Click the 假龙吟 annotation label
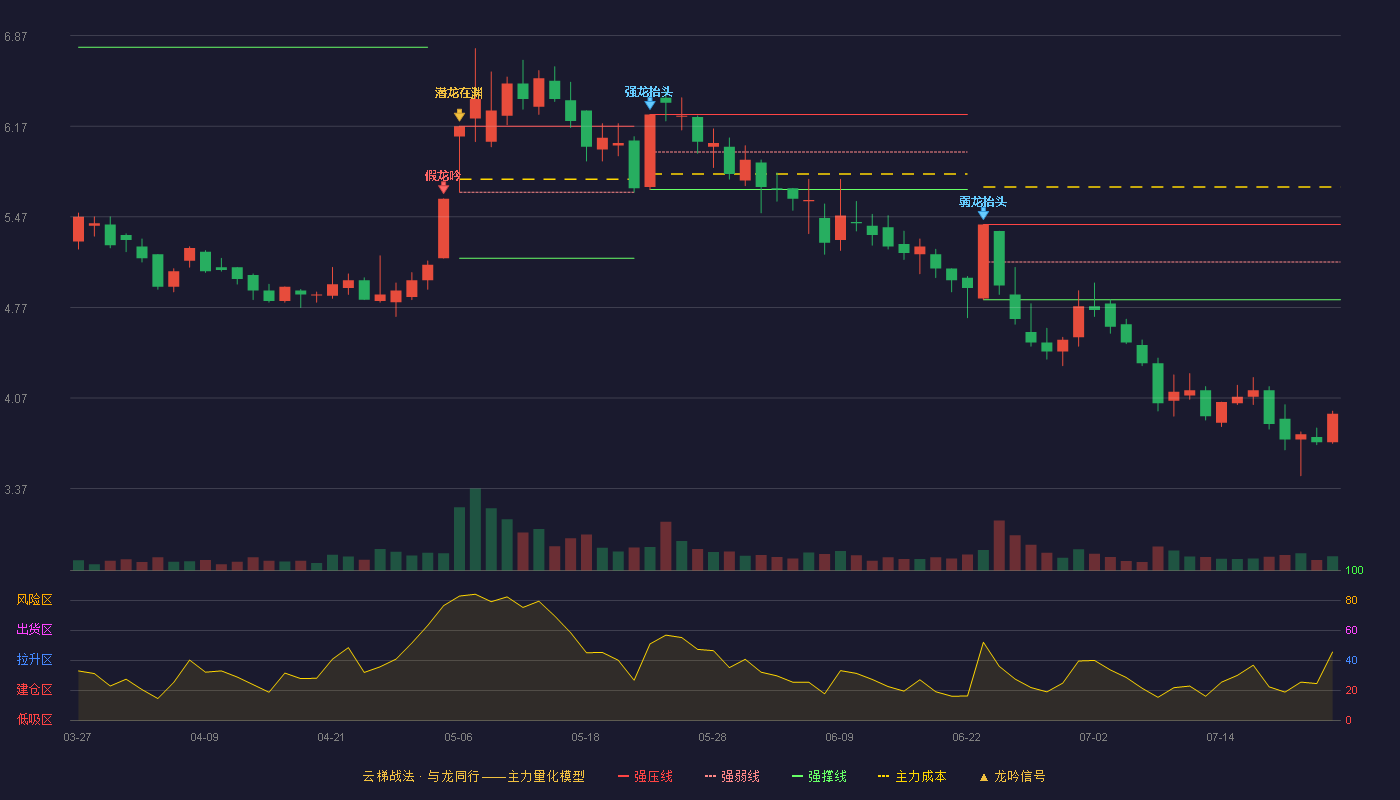The height and width of the screenshot is (800, 1400). [x=443, y=176]
